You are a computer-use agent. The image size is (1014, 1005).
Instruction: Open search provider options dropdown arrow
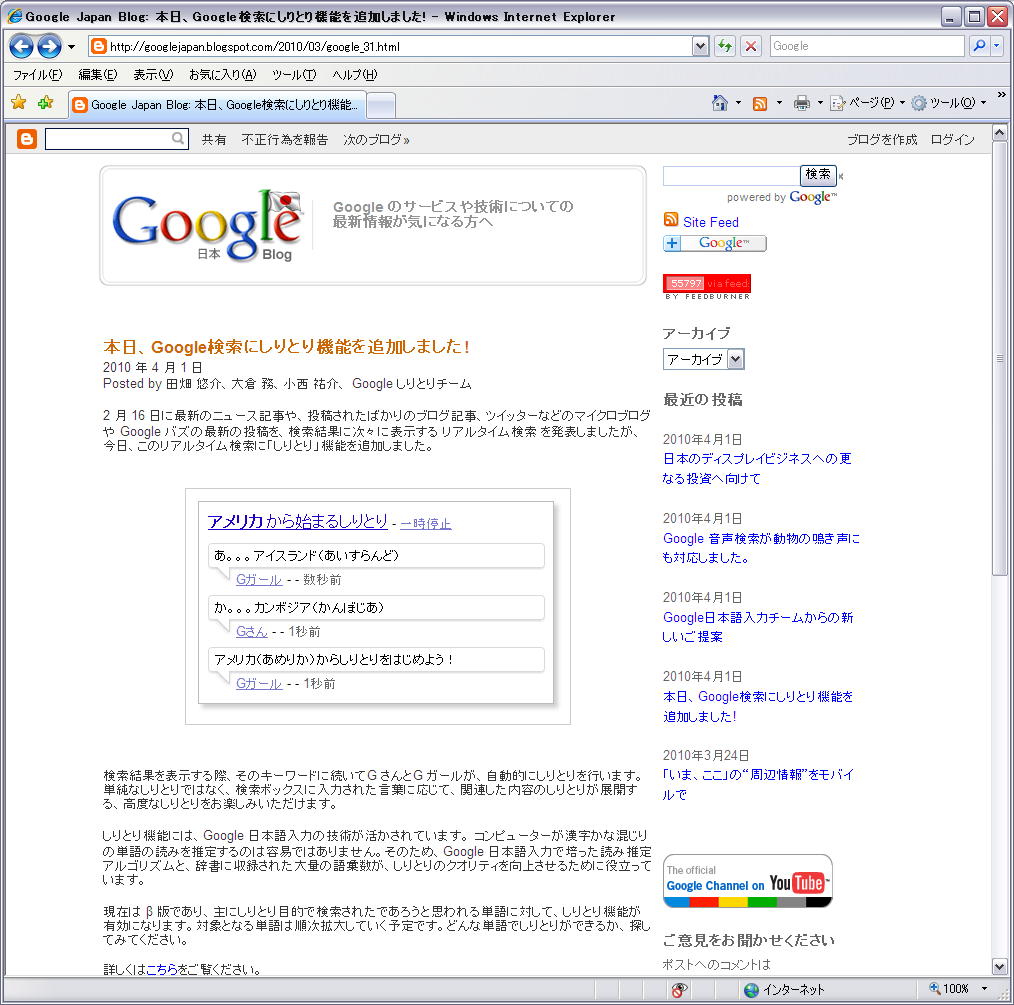tap(997, 46)
